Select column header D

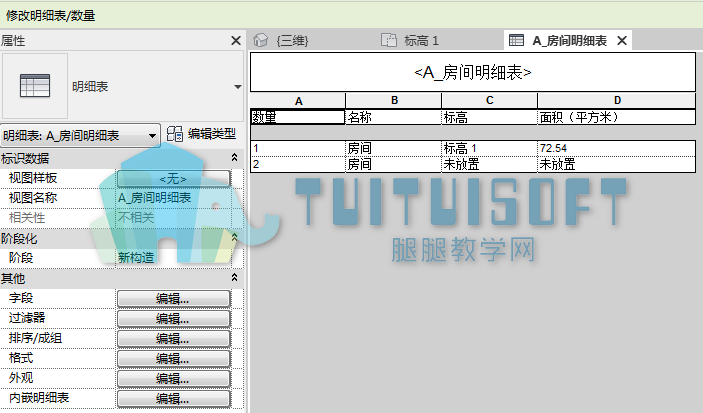[x=617, y=101]
